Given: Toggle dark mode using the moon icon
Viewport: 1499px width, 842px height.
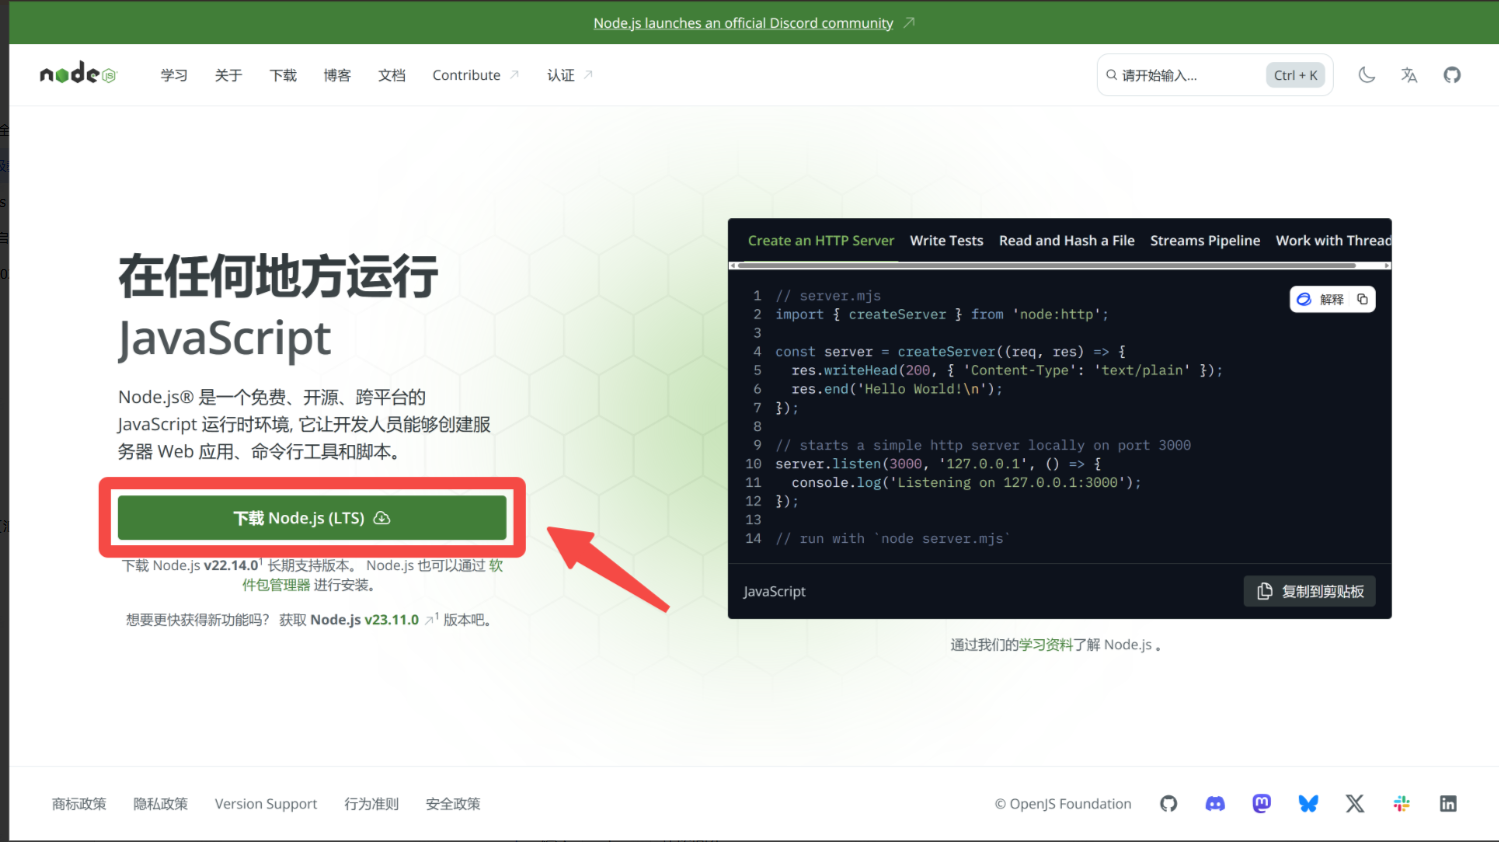Looking at the screenshot, I should pyautogui.click(x=1366, y=74).
